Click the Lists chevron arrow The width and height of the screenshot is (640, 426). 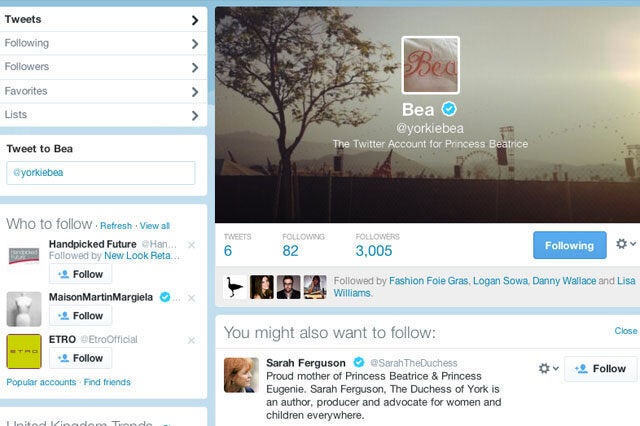click(195, 115)
